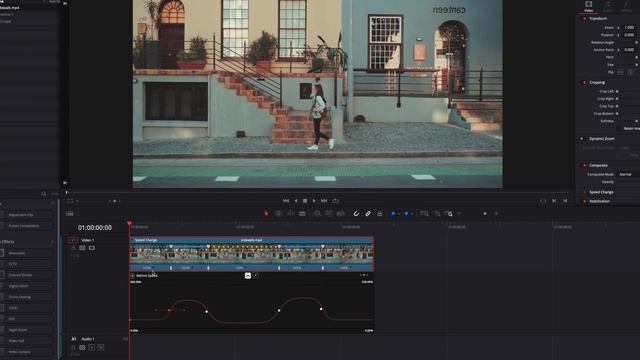The image size is (640, 360).
Task: Click Match Frame icon below viewer
Action: point(543,201)
